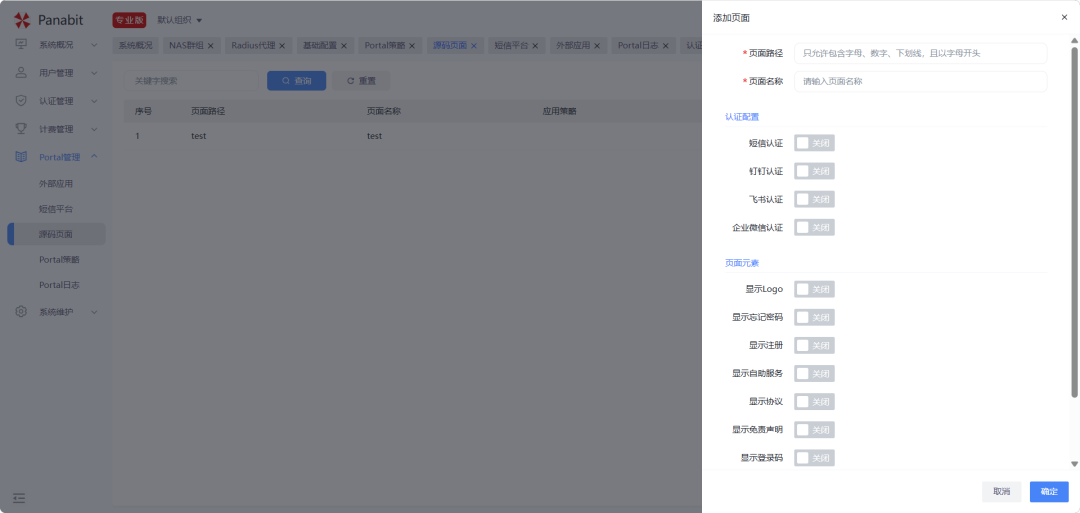Click the Panabit logo icon
1080x513 pixels.
pyautogui.click(x=22, y=20)
